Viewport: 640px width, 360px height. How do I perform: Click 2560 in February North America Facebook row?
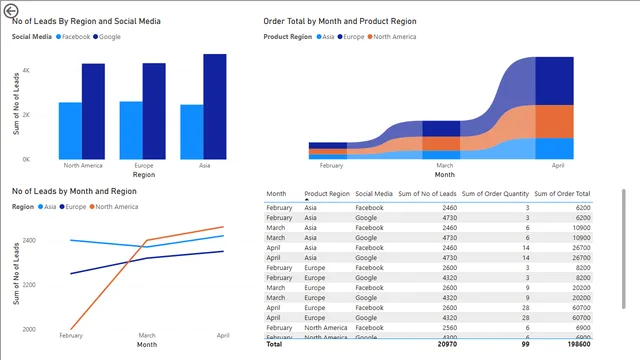click(x=450, y=328)
